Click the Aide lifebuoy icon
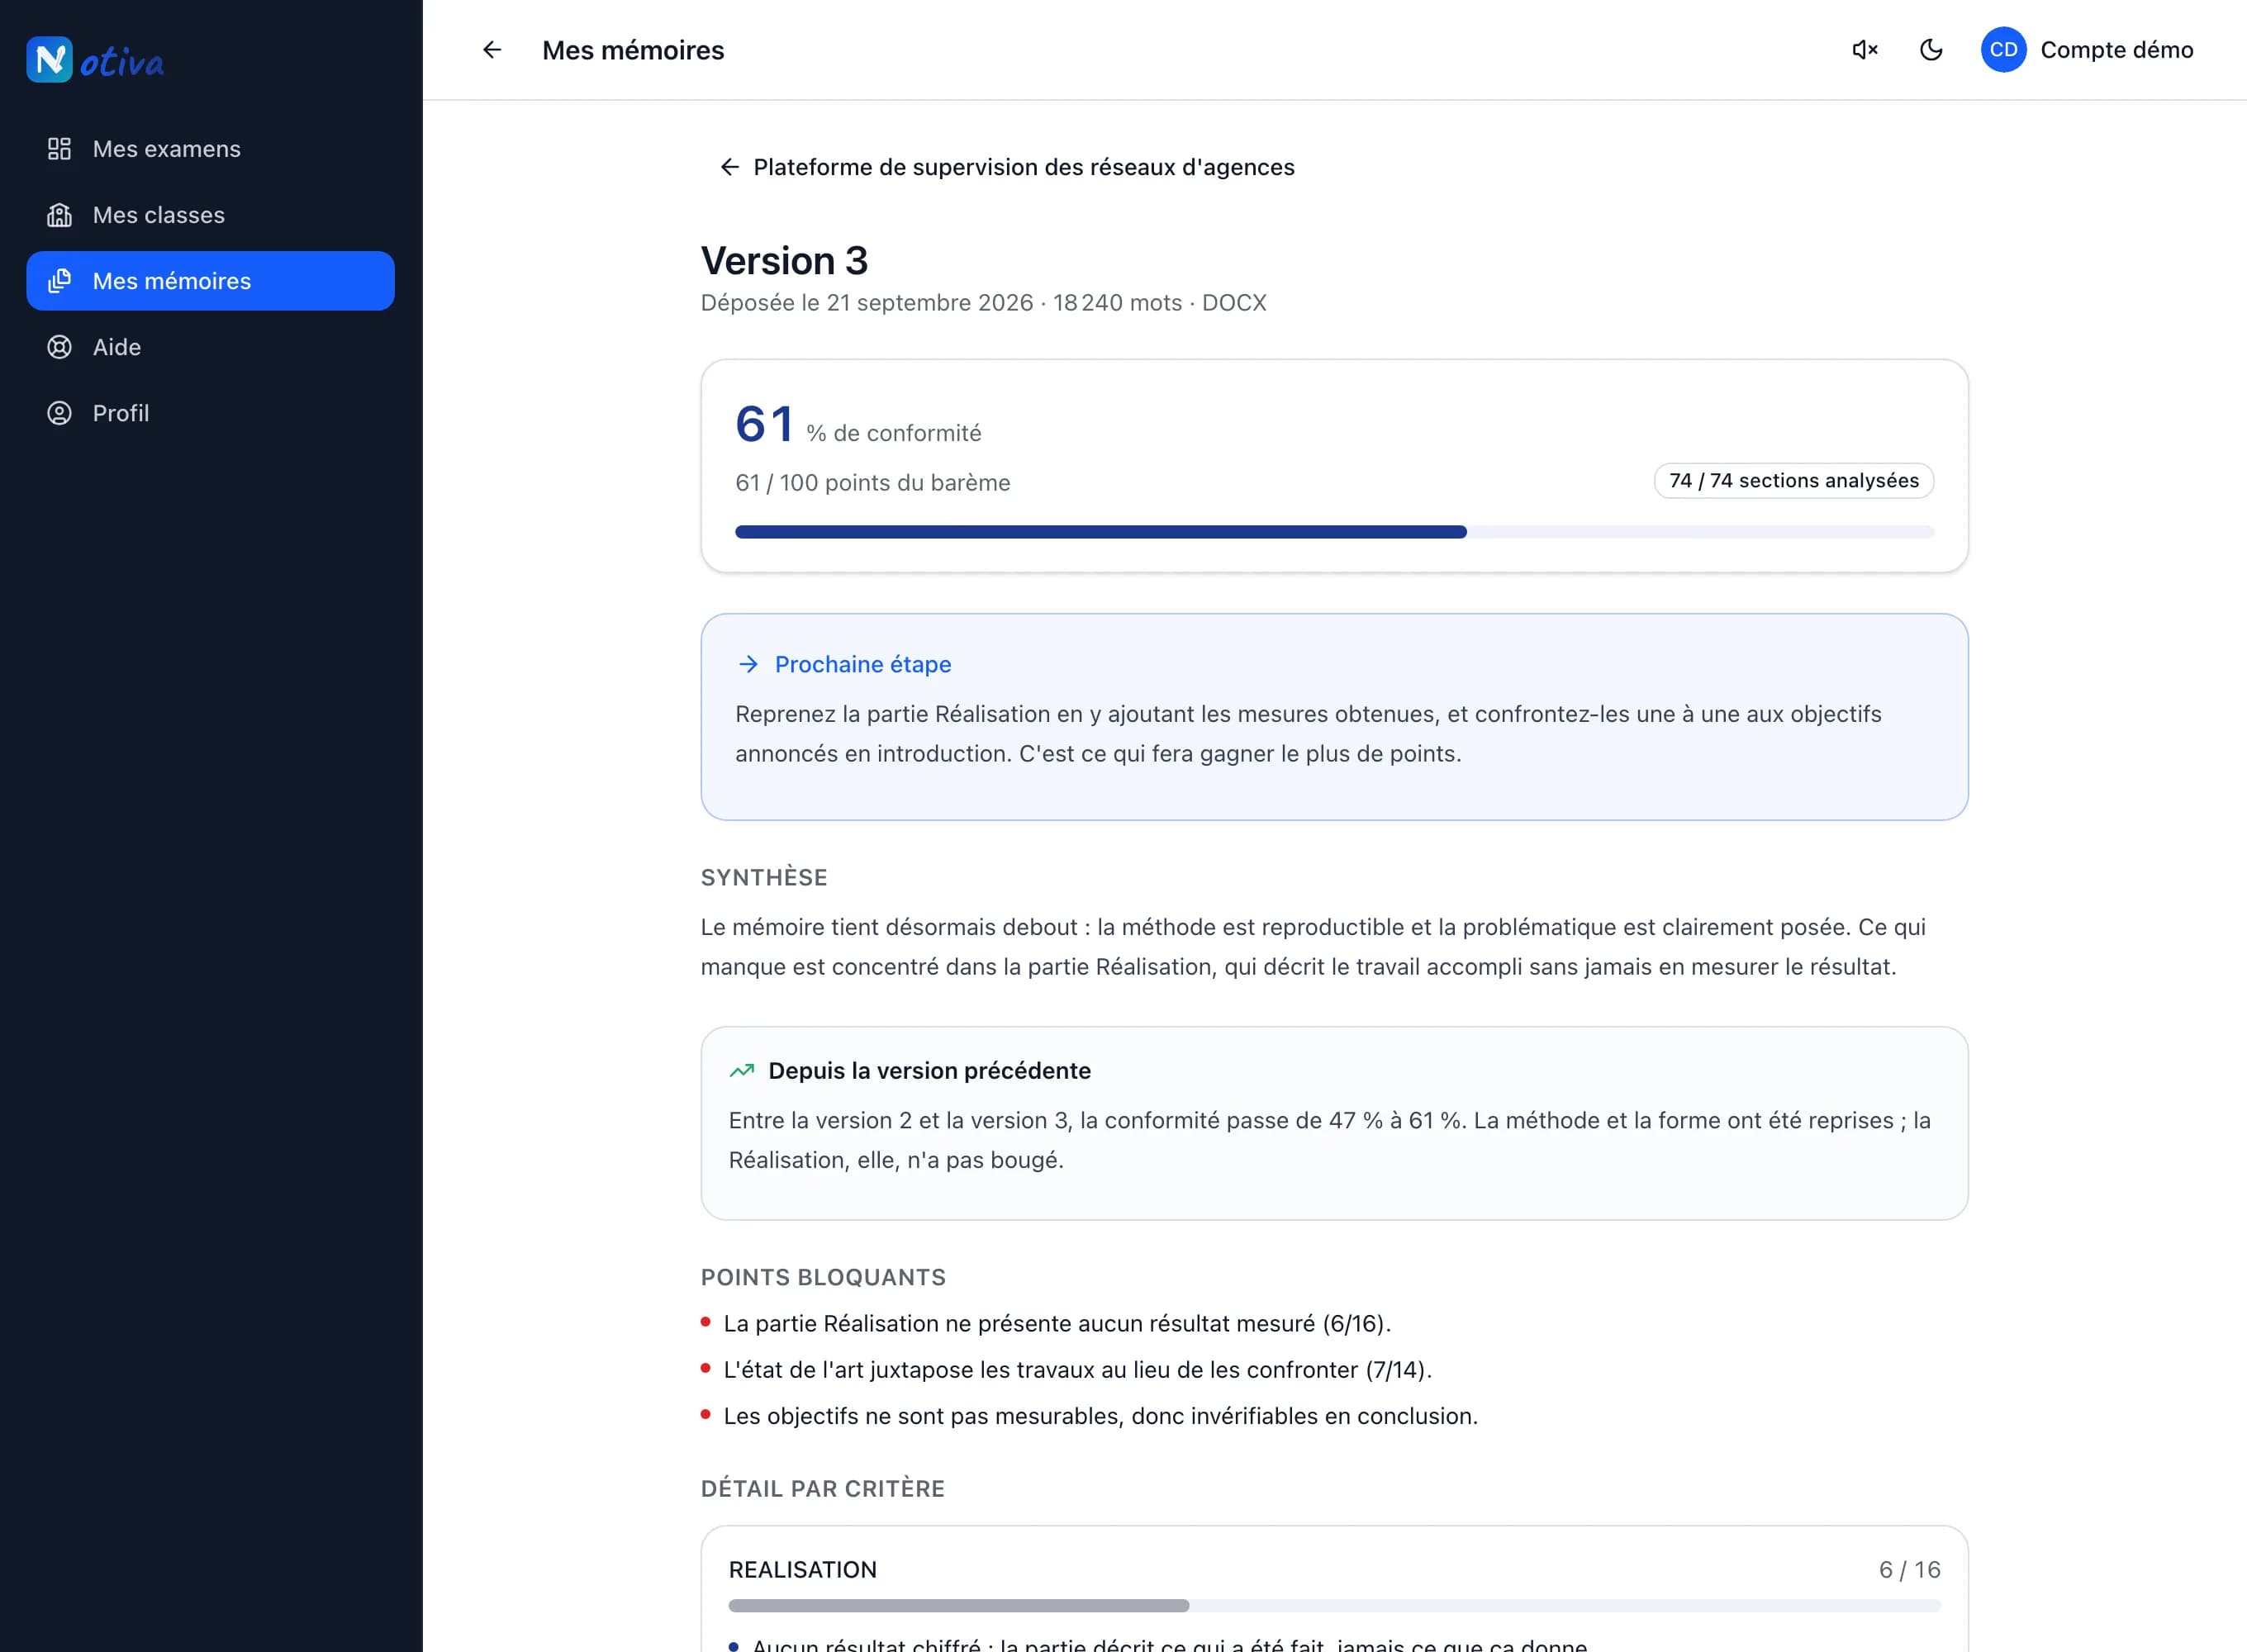The image size is (2247, 1652). [59, 347]
